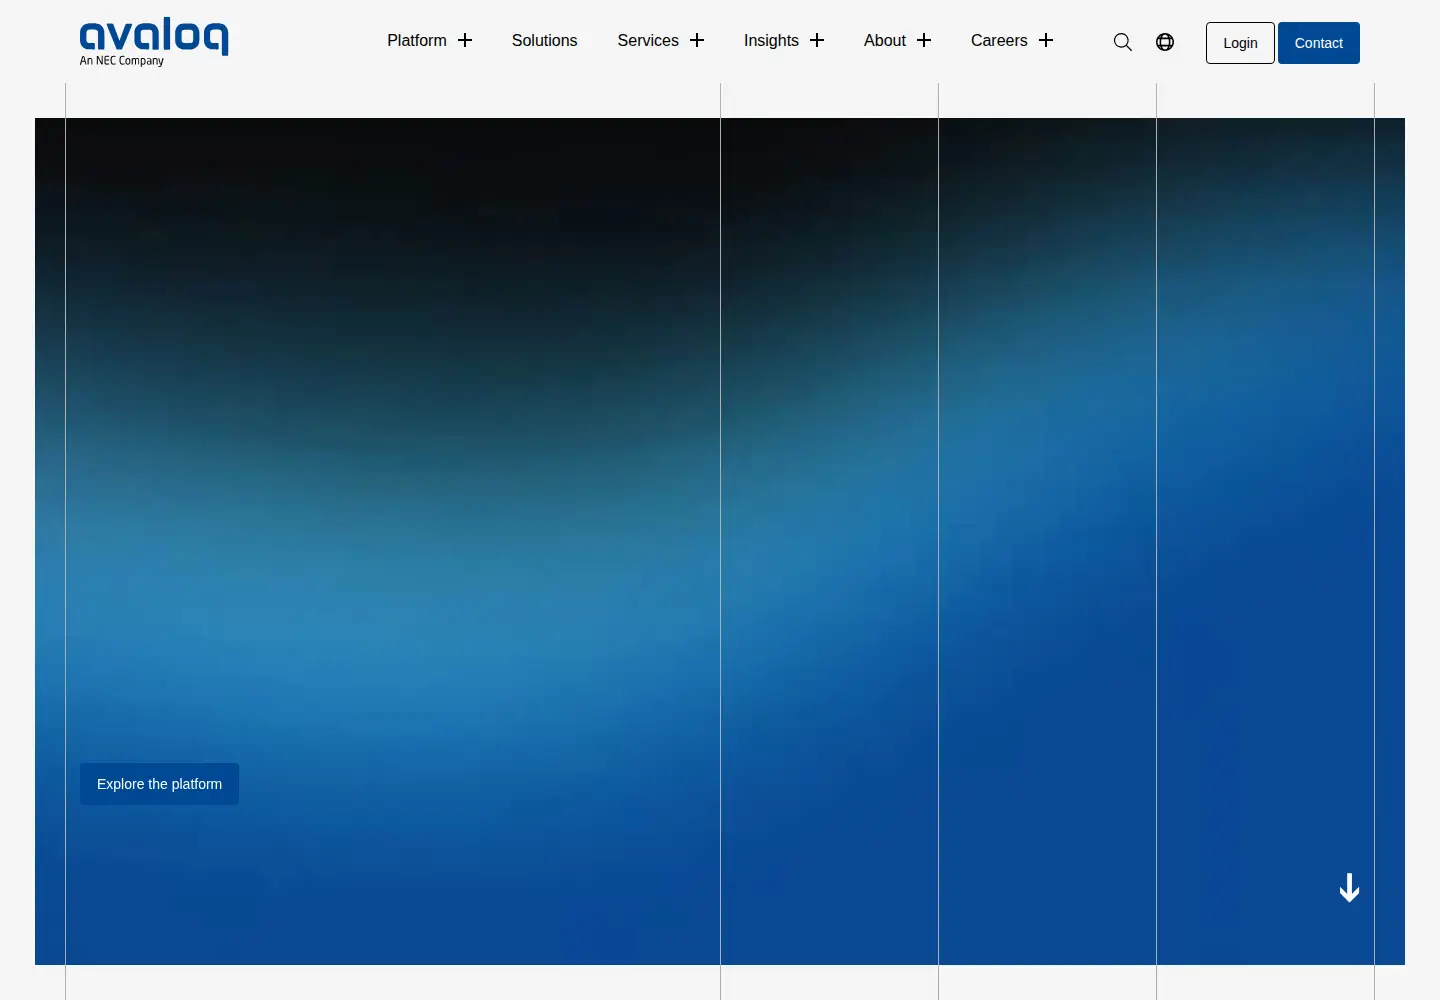Expand the Insights menu plus icon
The height and width of the screenshot is (1000, 1440).
[x=817, y=40]
